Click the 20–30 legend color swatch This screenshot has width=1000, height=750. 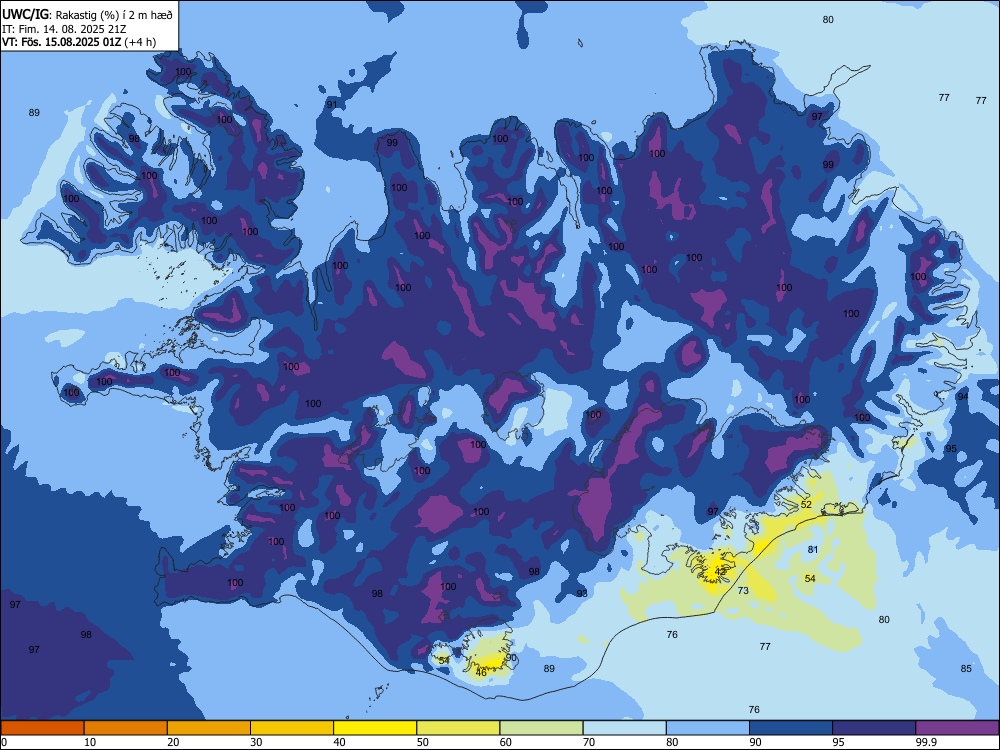(209, 728)
